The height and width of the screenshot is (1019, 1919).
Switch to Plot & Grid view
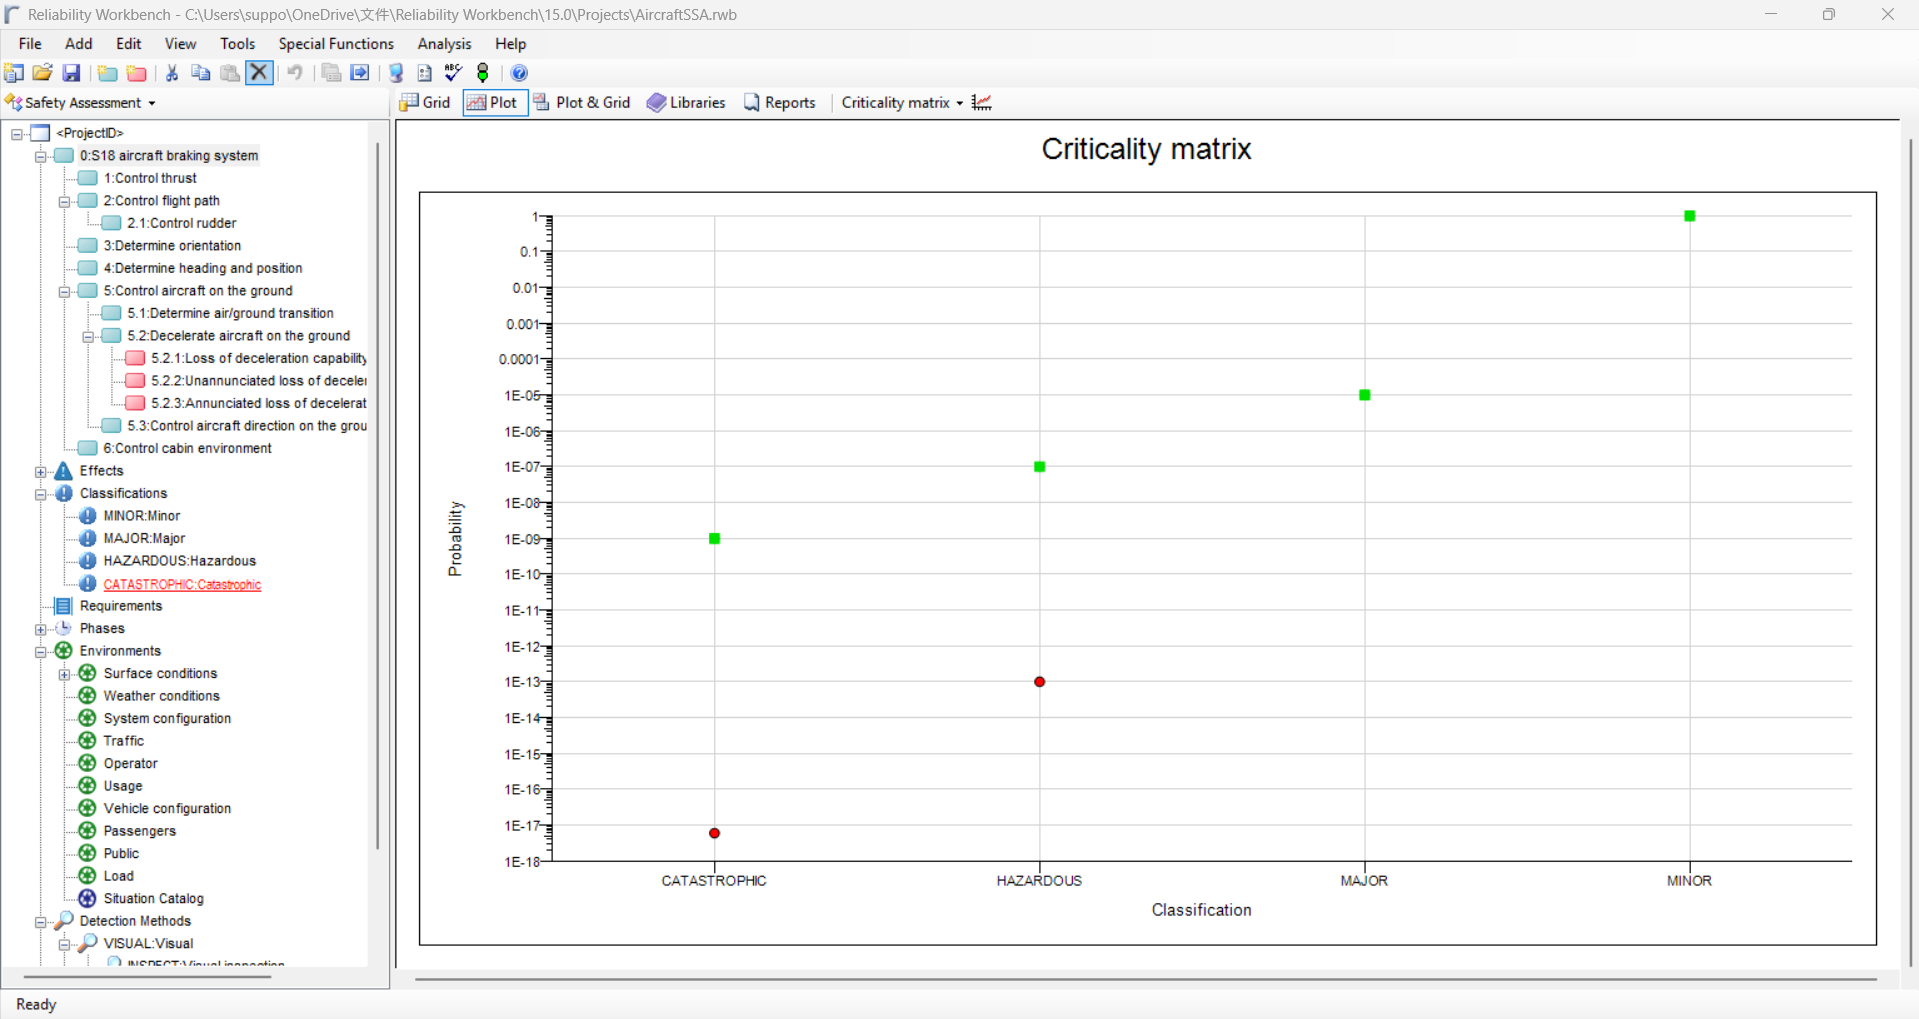tap(582, 103)
